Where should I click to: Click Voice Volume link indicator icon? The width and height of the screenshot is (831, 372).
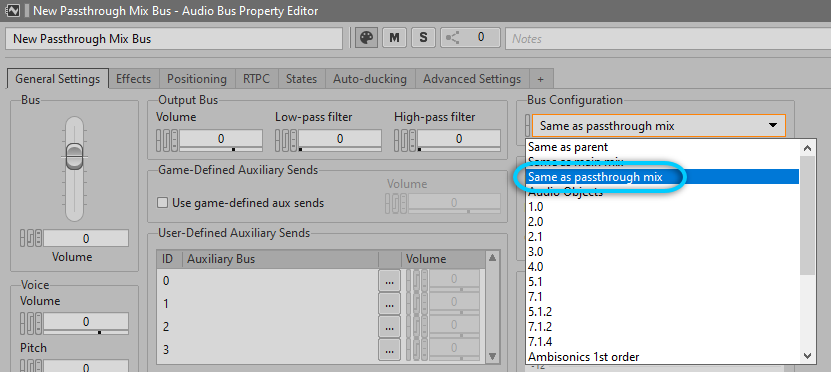pos(31,322)
